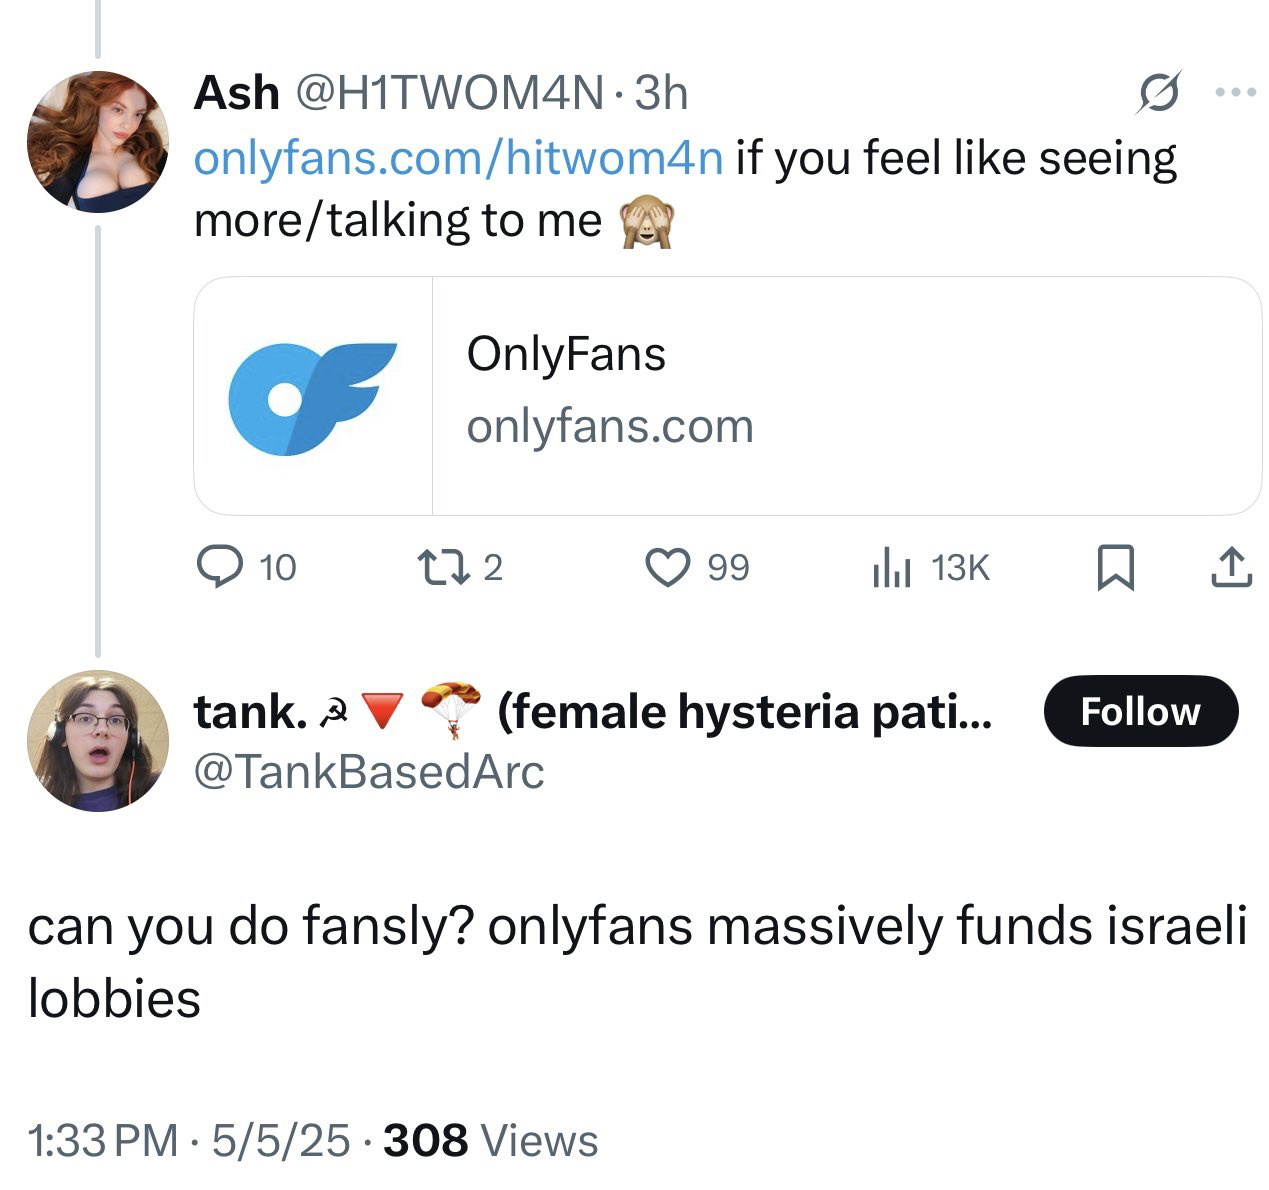Click the Grok slashed-circle icon

[1160, 94]
